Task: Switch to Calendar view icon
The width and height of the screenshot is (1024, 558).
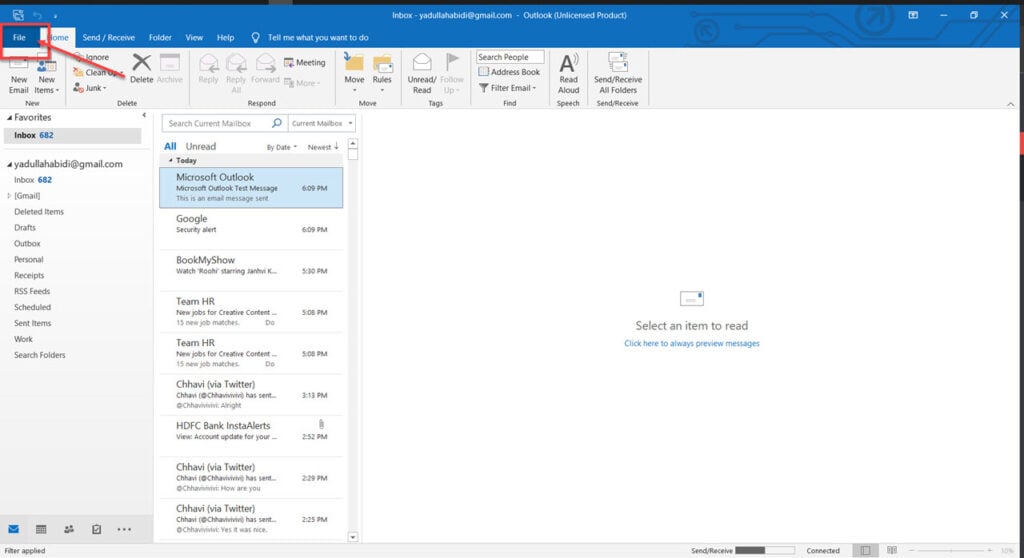Action: [x=41, y=529]
